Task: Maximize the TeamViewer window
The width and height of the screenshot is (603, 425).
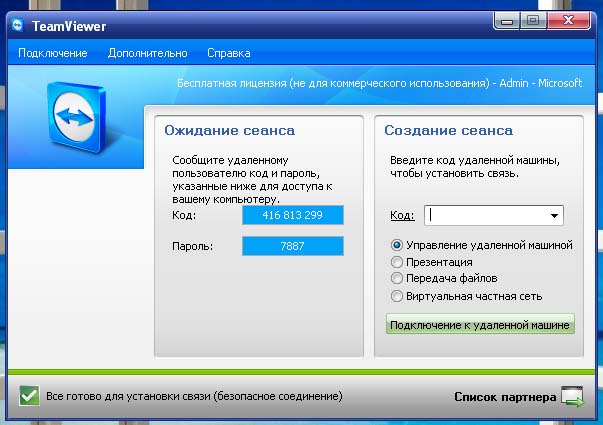Action: [533, 20]
